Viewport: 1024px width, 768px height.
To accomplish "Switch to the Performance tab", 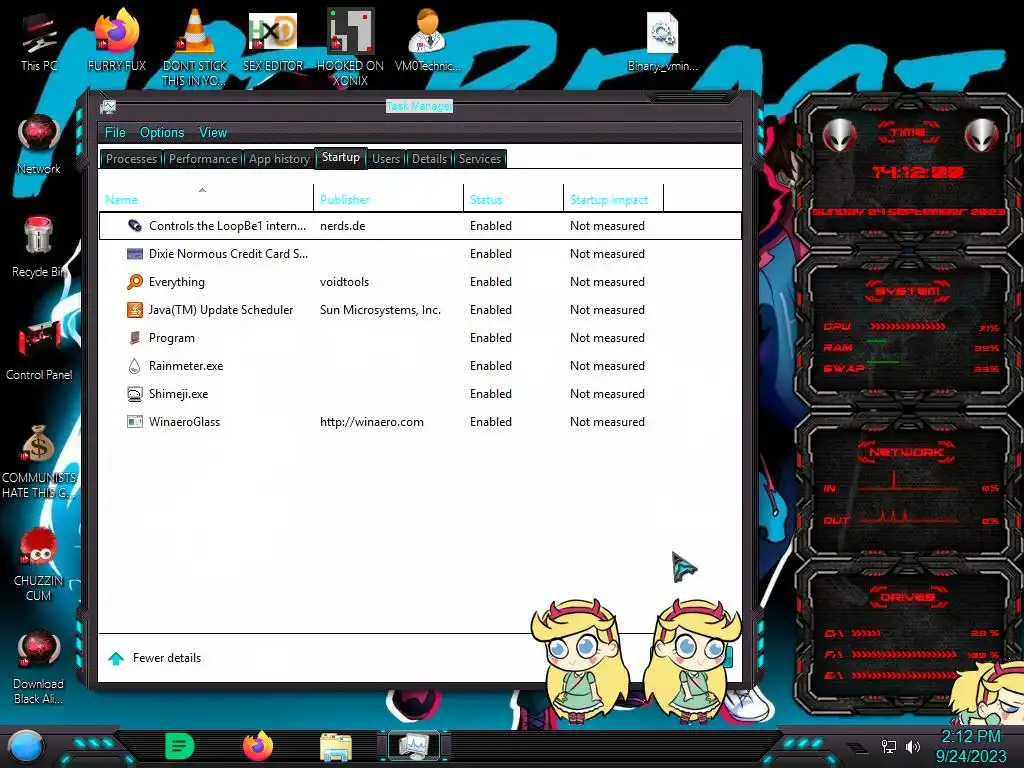I will pyautogui.click(x=203, y=159).
